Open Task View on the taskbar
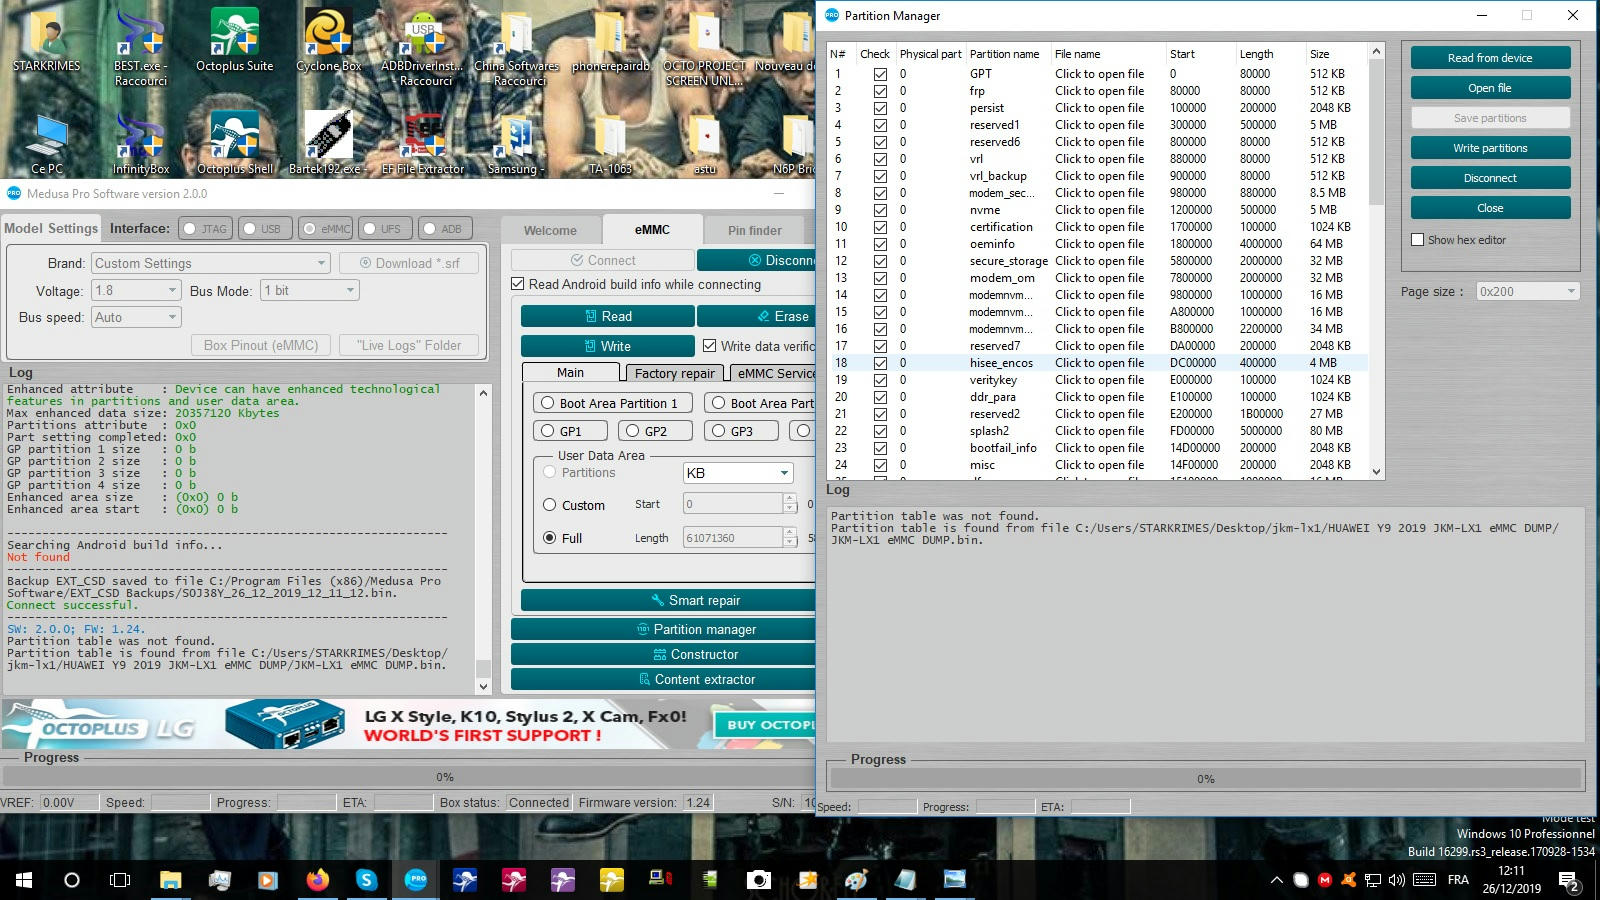 120,880
